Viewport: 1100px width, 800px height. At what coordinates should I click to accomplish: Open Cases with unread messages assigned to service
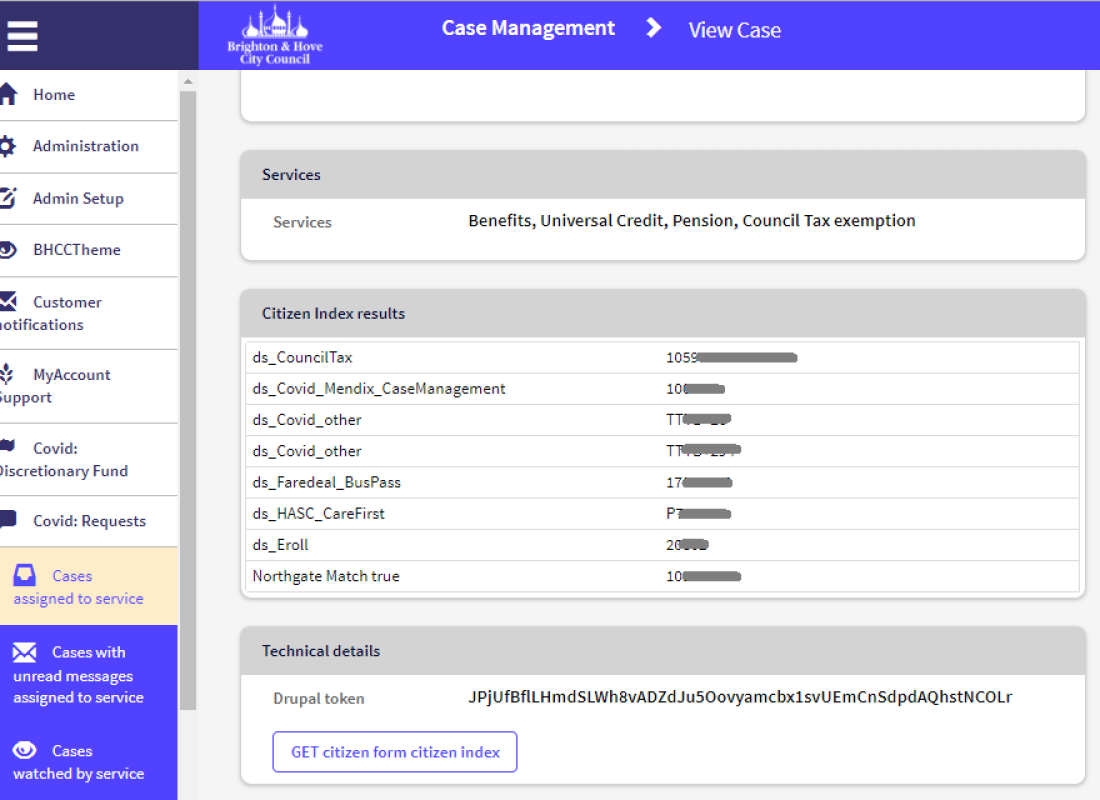[88, 674]
